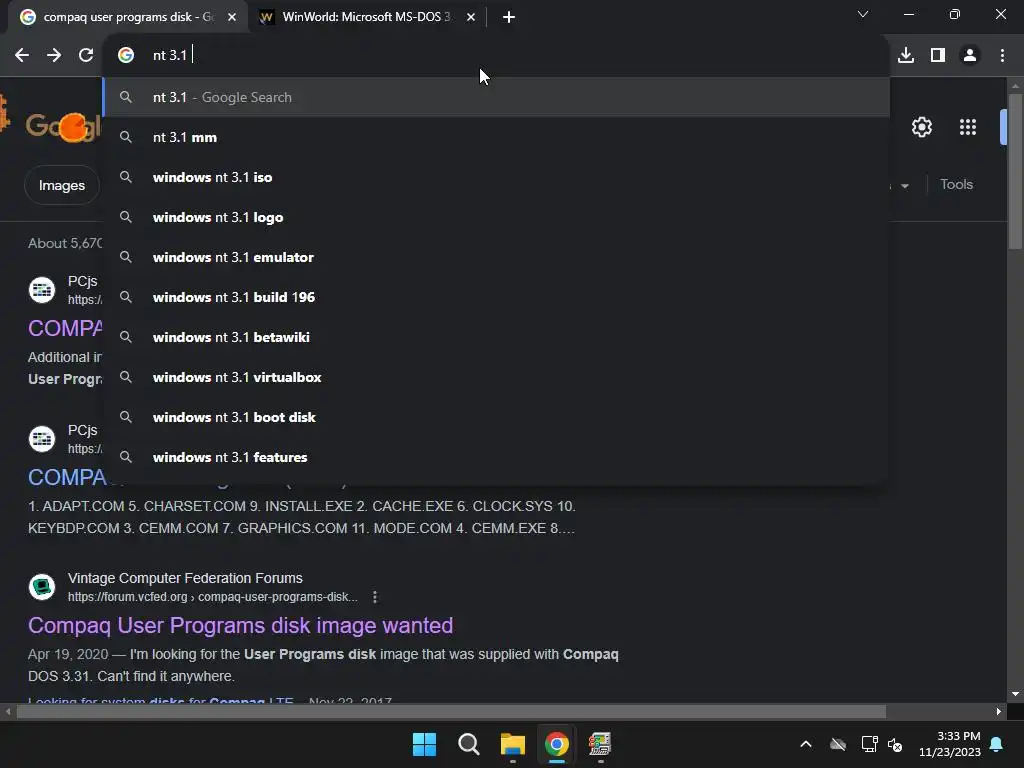Switch to WinWorld Microsoft MS-DOS tab

point(367,17)
